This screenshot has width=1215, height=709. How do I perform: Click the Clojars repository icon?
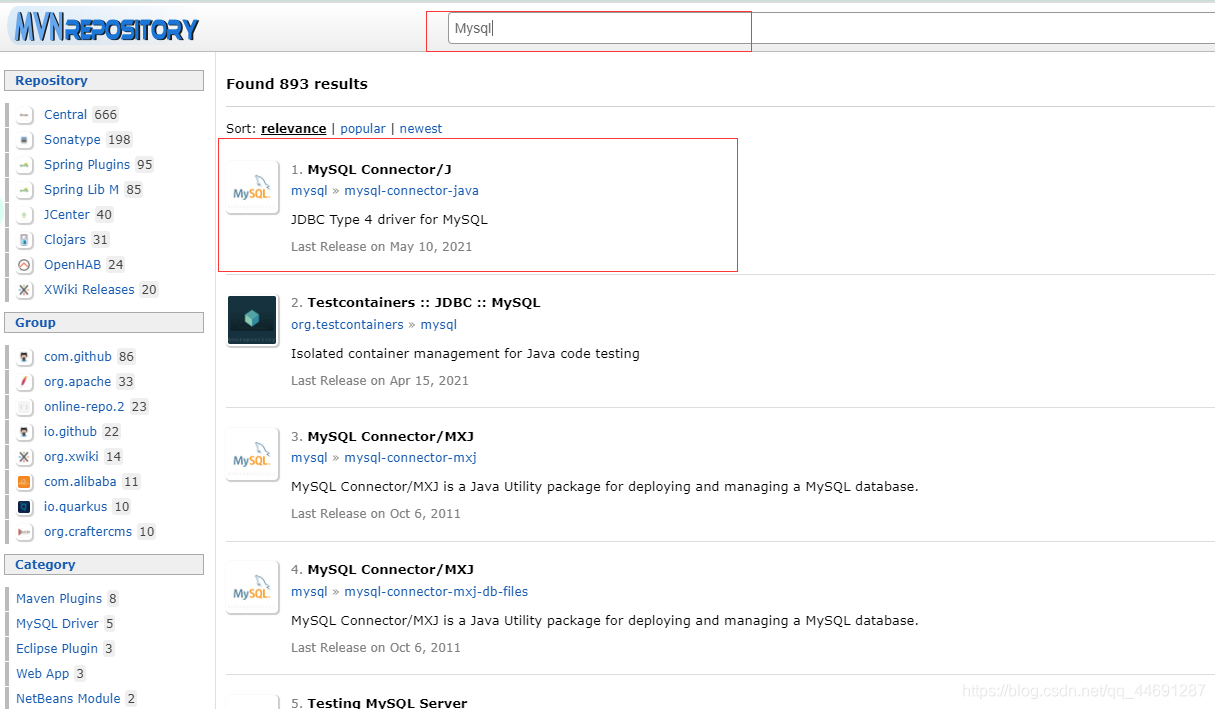click(25, 240)
